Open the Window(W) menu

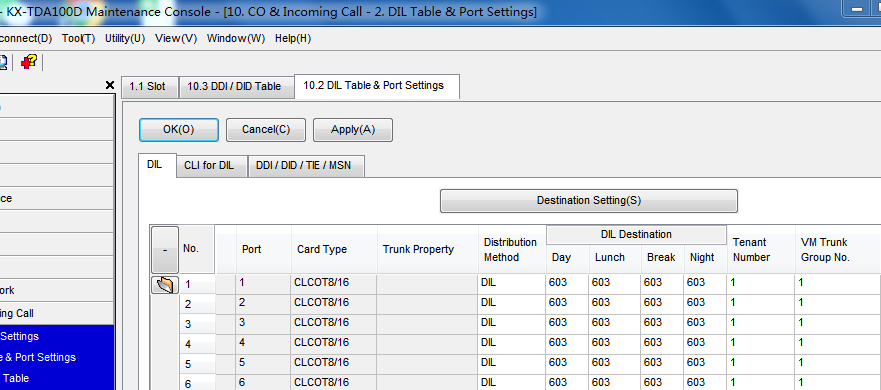[x=235, y=38]
